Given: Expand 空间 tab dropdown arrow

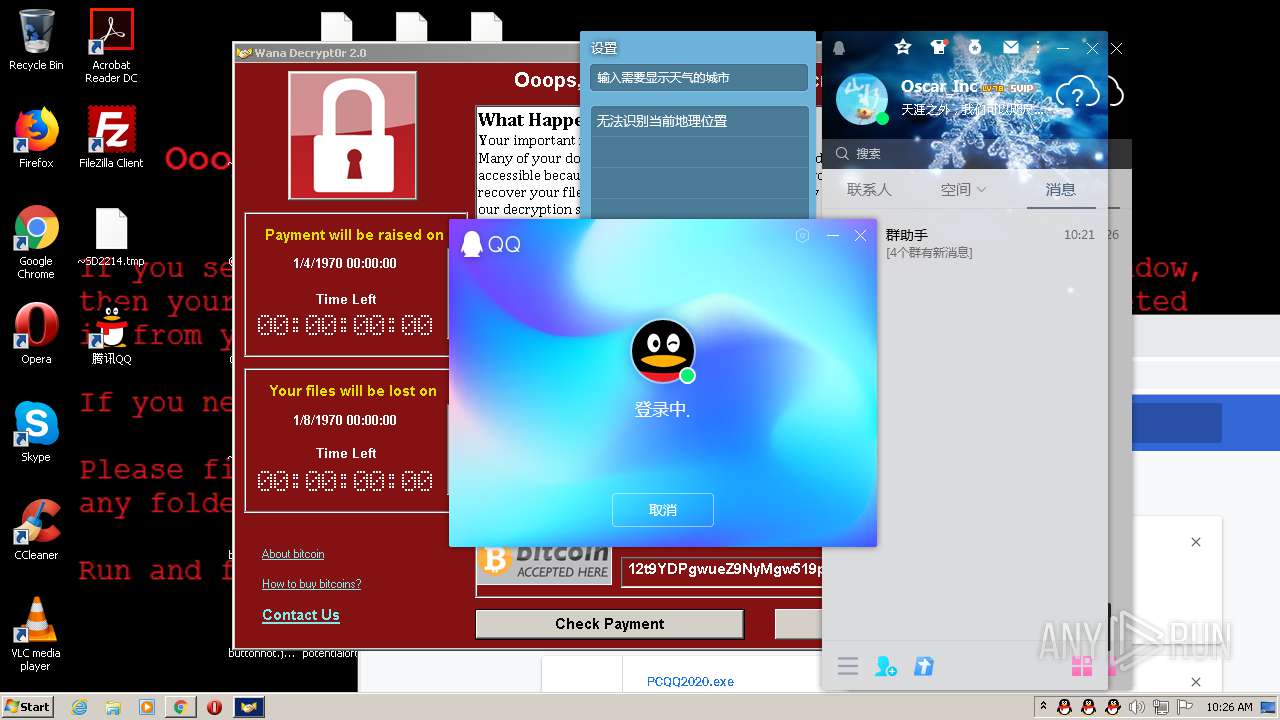Looking at the screenshot, I should click(981, 190).
